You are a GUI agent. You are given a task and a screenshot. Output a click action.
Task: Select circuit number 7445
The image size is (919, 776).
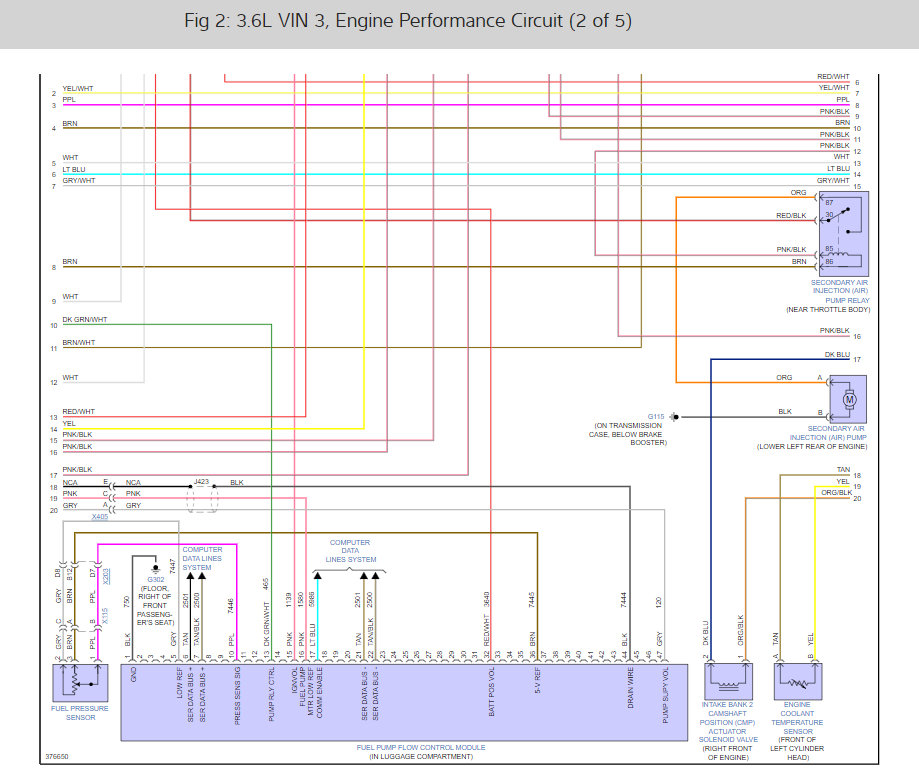point(532,600)
